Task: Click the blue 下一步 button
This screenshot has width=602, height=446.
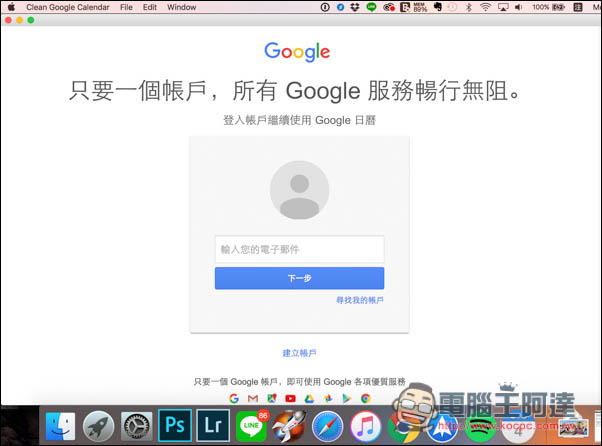Action: (x=299, y=278)
